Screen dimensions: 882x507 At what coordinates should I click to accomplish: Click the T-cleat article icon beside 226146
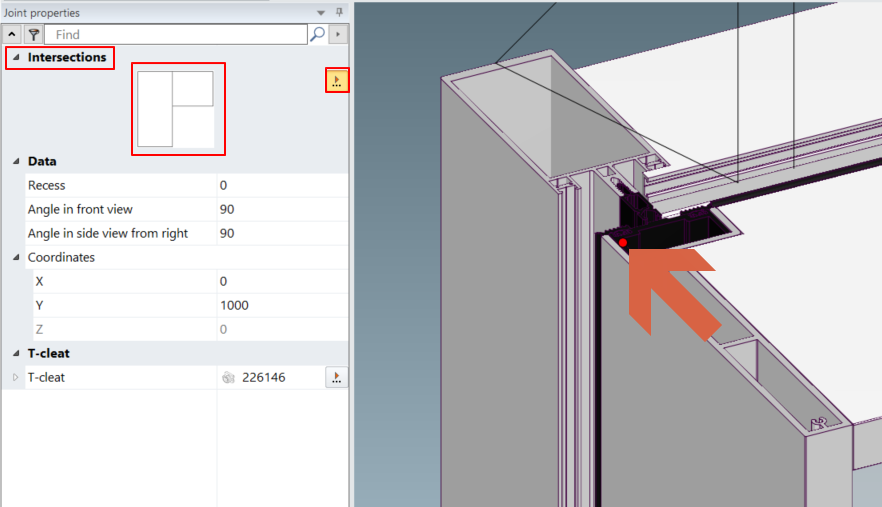[x=228, y=377]
